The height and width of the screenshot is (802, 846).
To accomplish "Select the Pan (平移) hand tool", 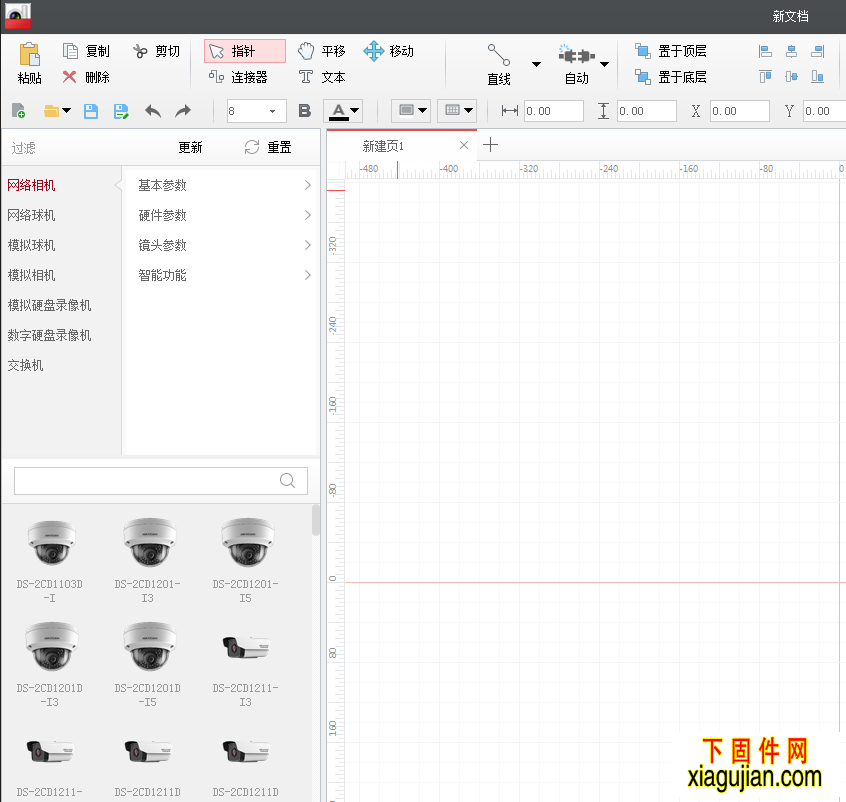I will point(322,51).
